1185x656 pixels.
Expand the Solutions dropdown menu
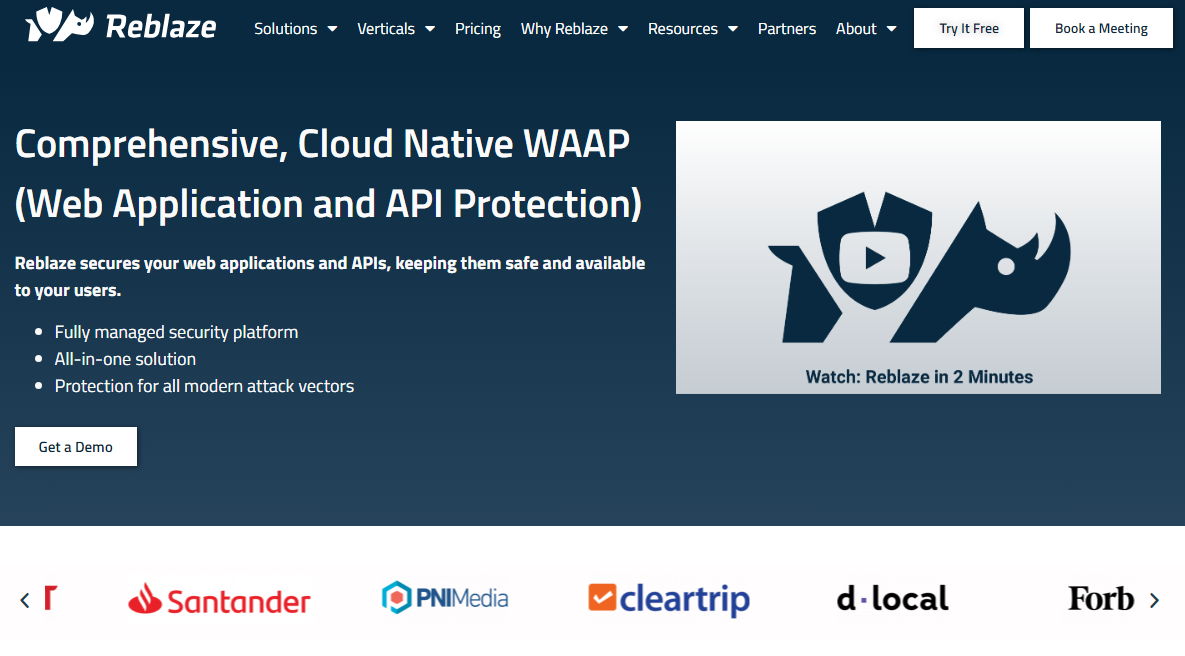click(295, 29)
